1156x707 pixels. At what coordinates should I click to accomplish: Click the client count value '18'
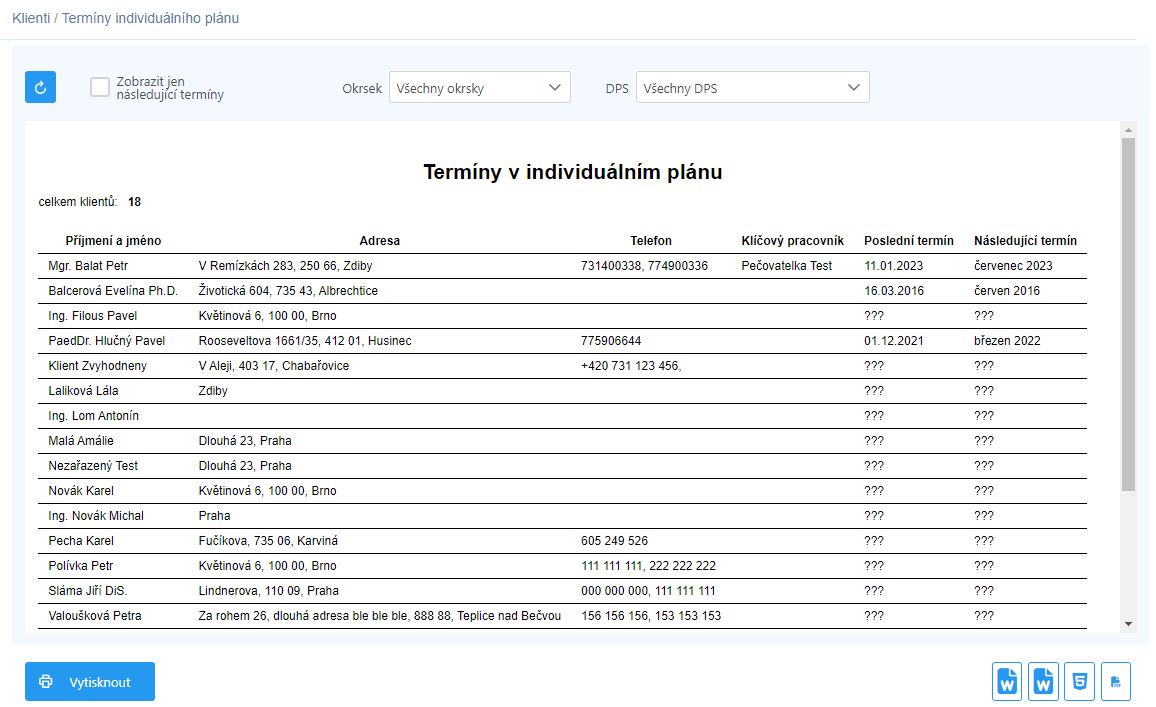(134, 202)
